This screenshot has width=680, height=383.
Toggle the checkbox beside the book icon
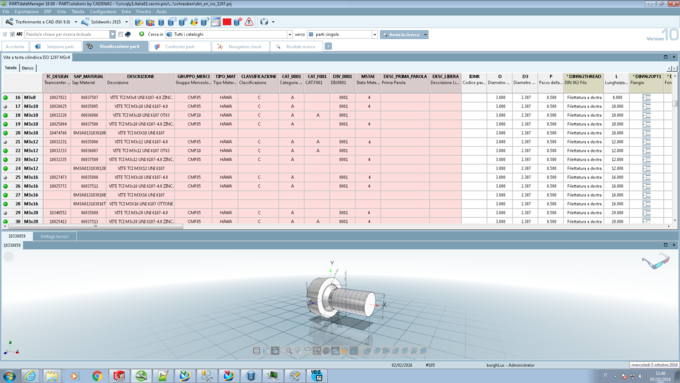point(121,34)
